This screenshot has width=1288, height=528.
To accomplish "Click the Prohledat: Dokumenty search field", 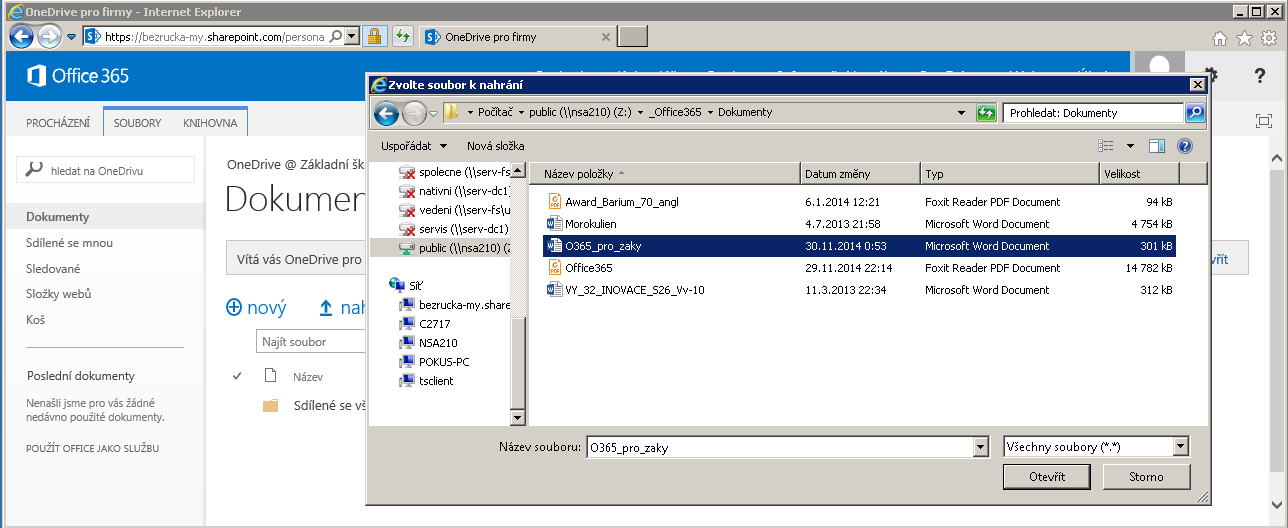I will [x=1094, y=113].
